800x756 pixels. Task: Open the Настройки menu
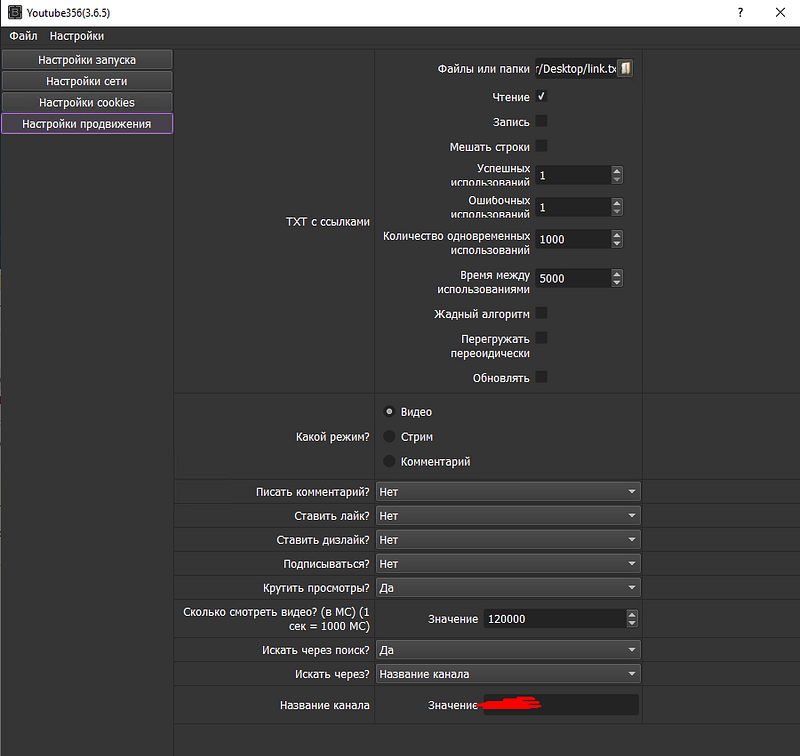click(77, 36)
